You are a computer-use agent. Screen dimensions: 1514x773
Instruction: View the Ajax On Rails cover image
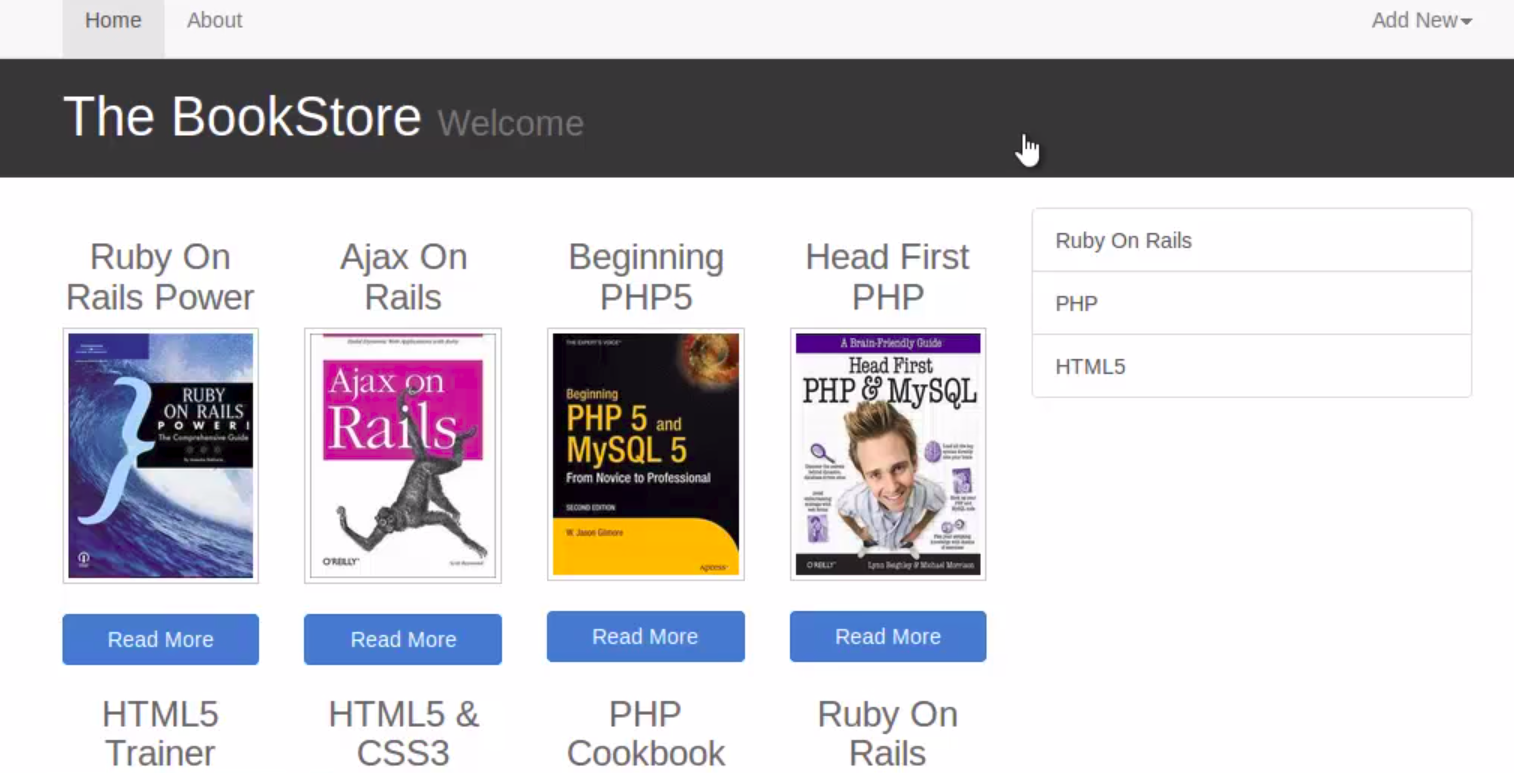pyautogui.click(x=403, y=456)
